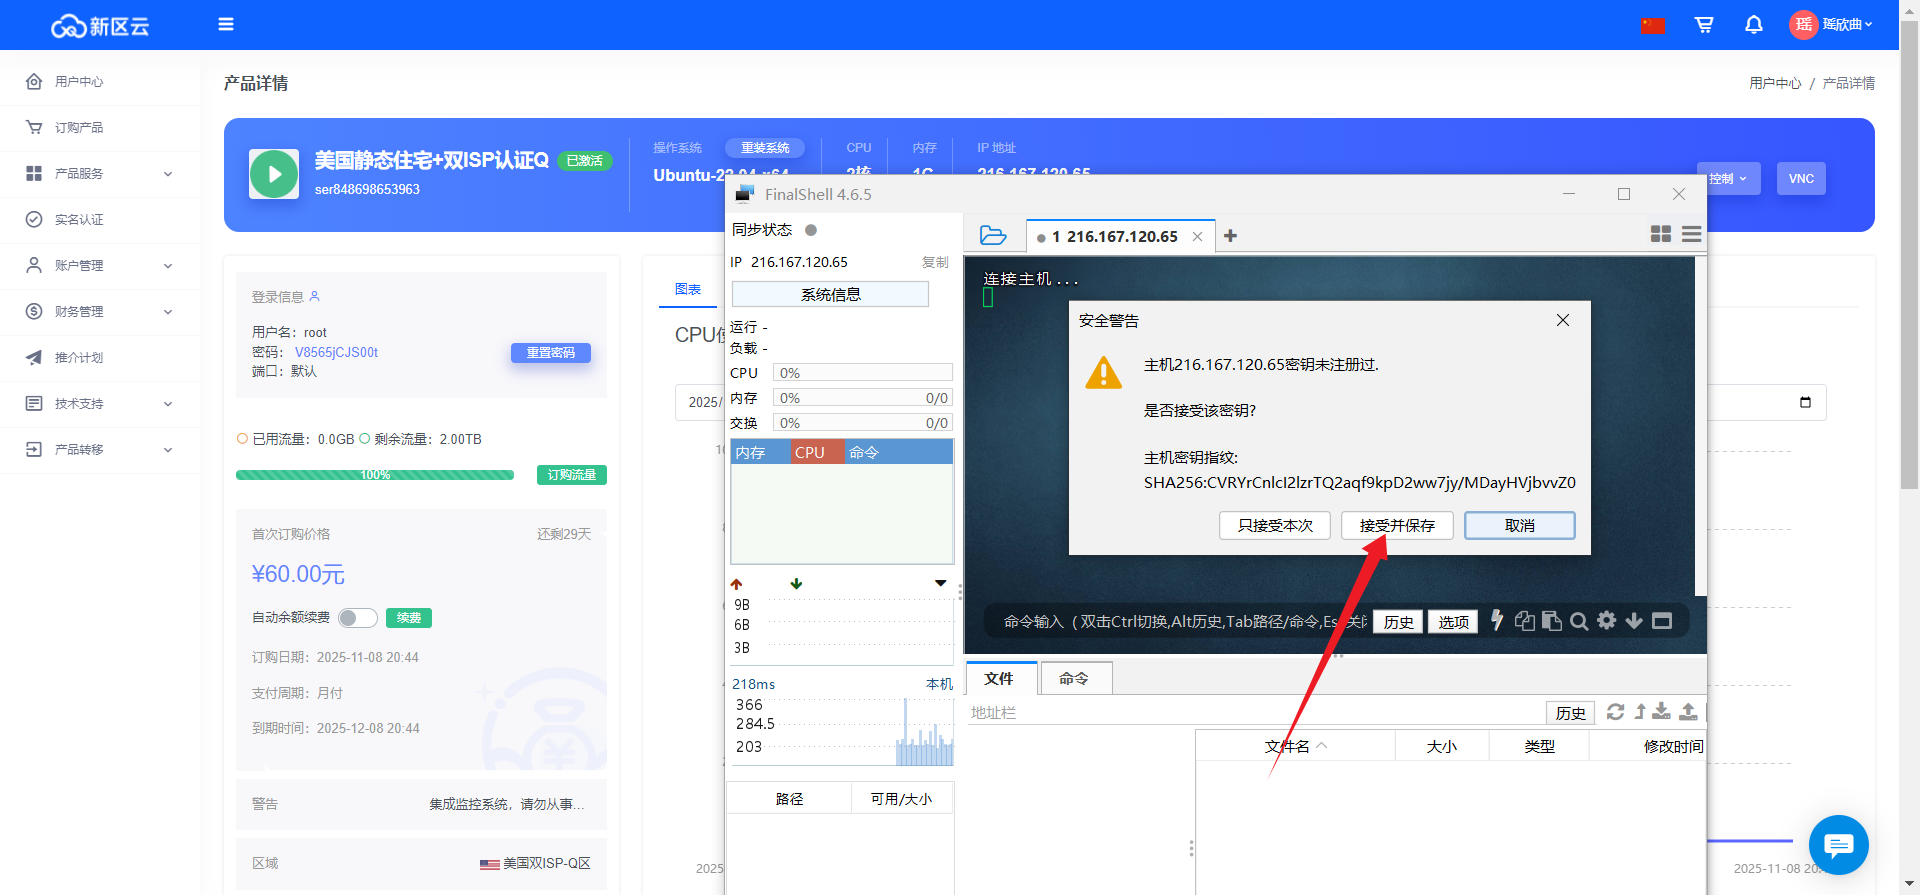Click the traffic usage progress bar

(x=375, y=475)
